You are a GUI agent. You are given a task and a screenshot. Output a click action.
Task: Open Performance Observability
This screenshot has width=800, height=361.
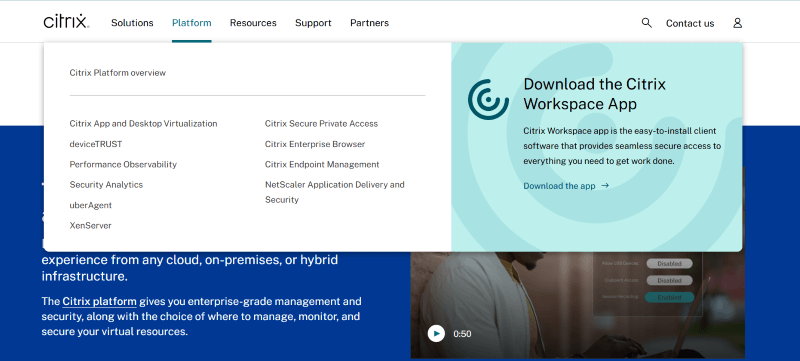123,164
